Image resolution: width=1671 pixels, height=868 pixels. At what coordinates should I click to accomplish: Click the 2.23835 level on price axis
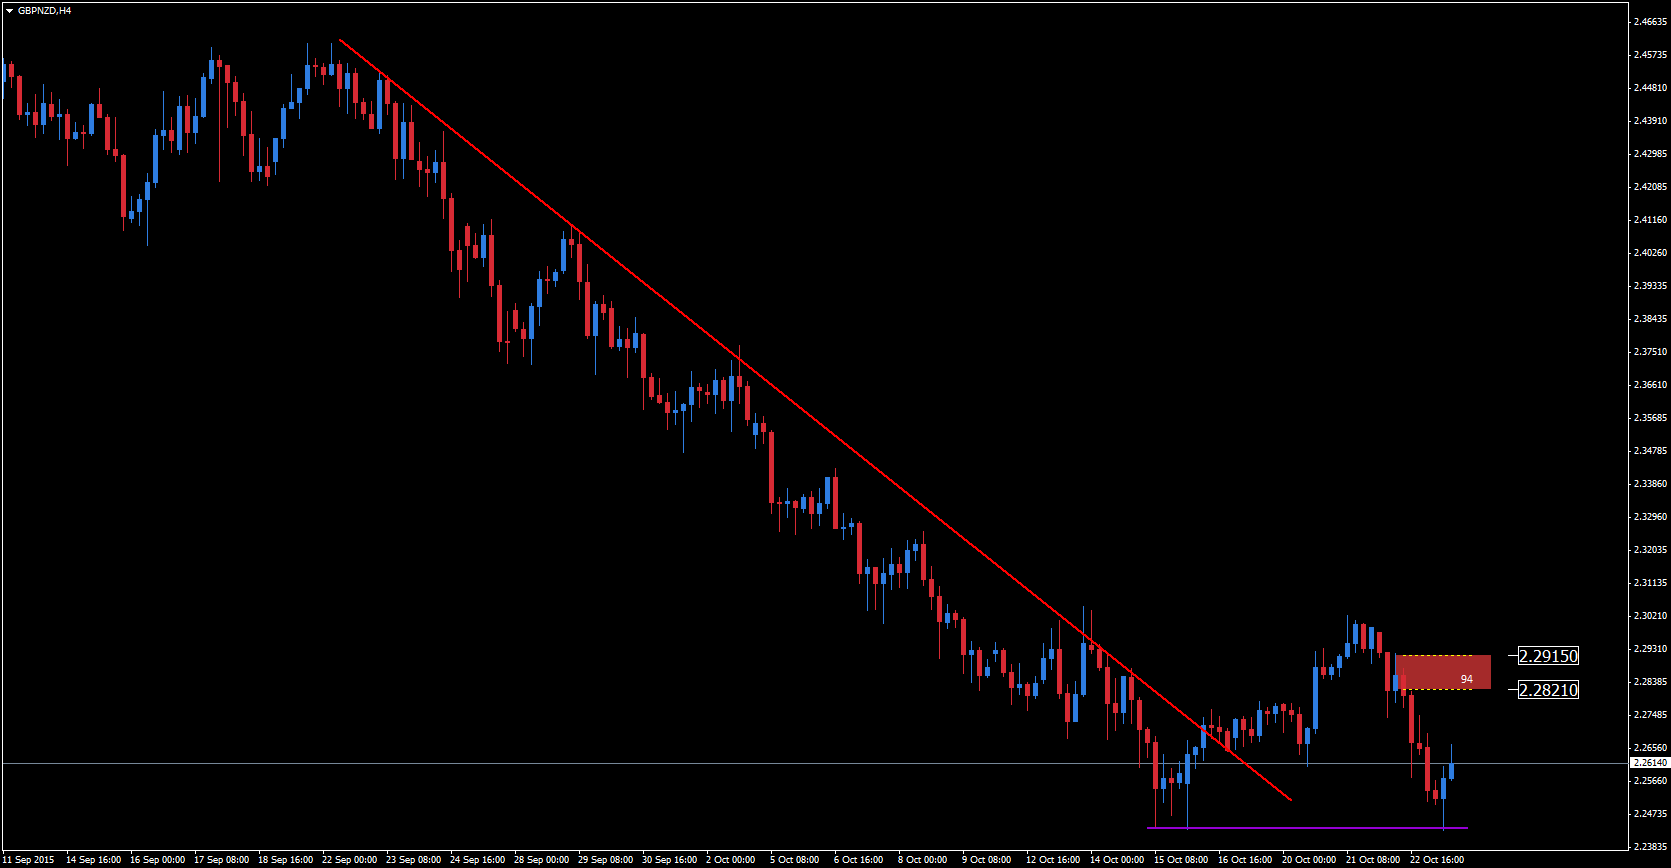coord(1649,847)
